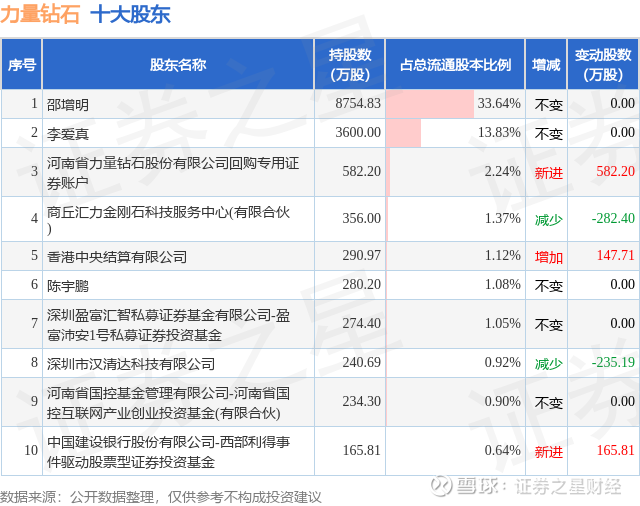Click the 变动股数(万股) column header
Viewport: 640px width, 506px height.
coord(603,64)
